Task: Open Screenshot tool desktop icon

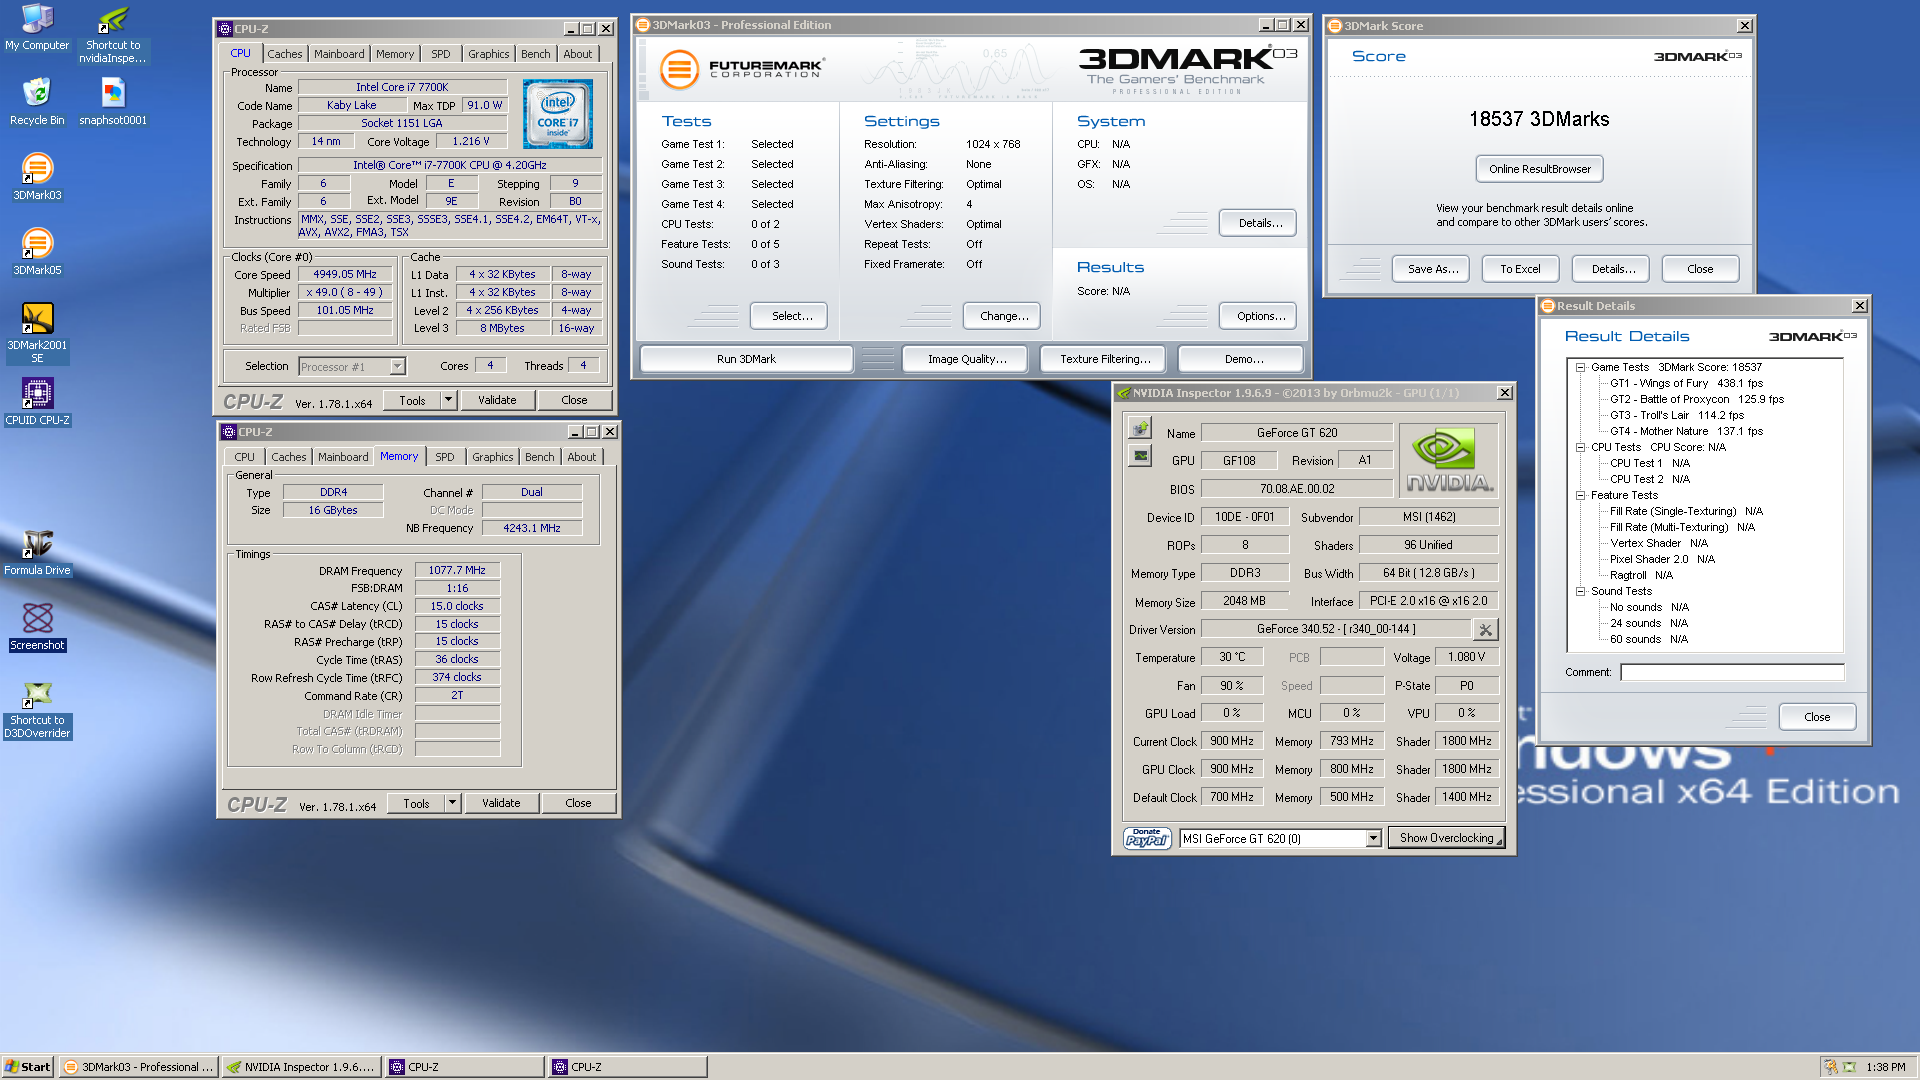Action: [37, 627]
